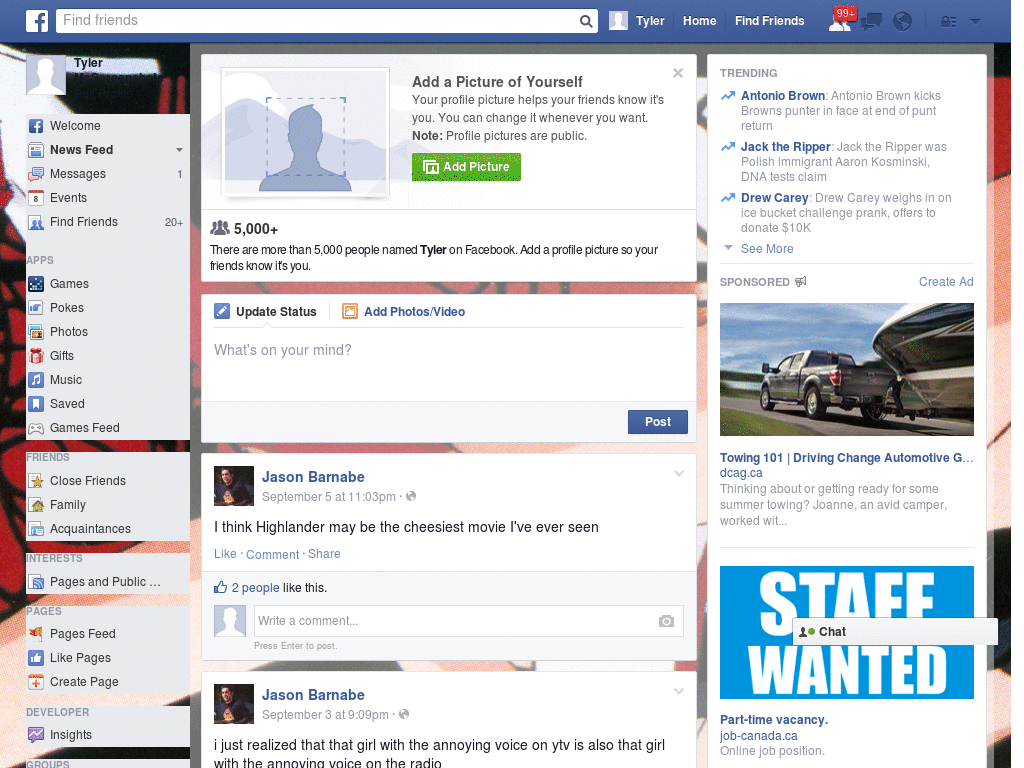
Task: Open Jason Barnabe's name on Highlander post
Action: [313, 477]
